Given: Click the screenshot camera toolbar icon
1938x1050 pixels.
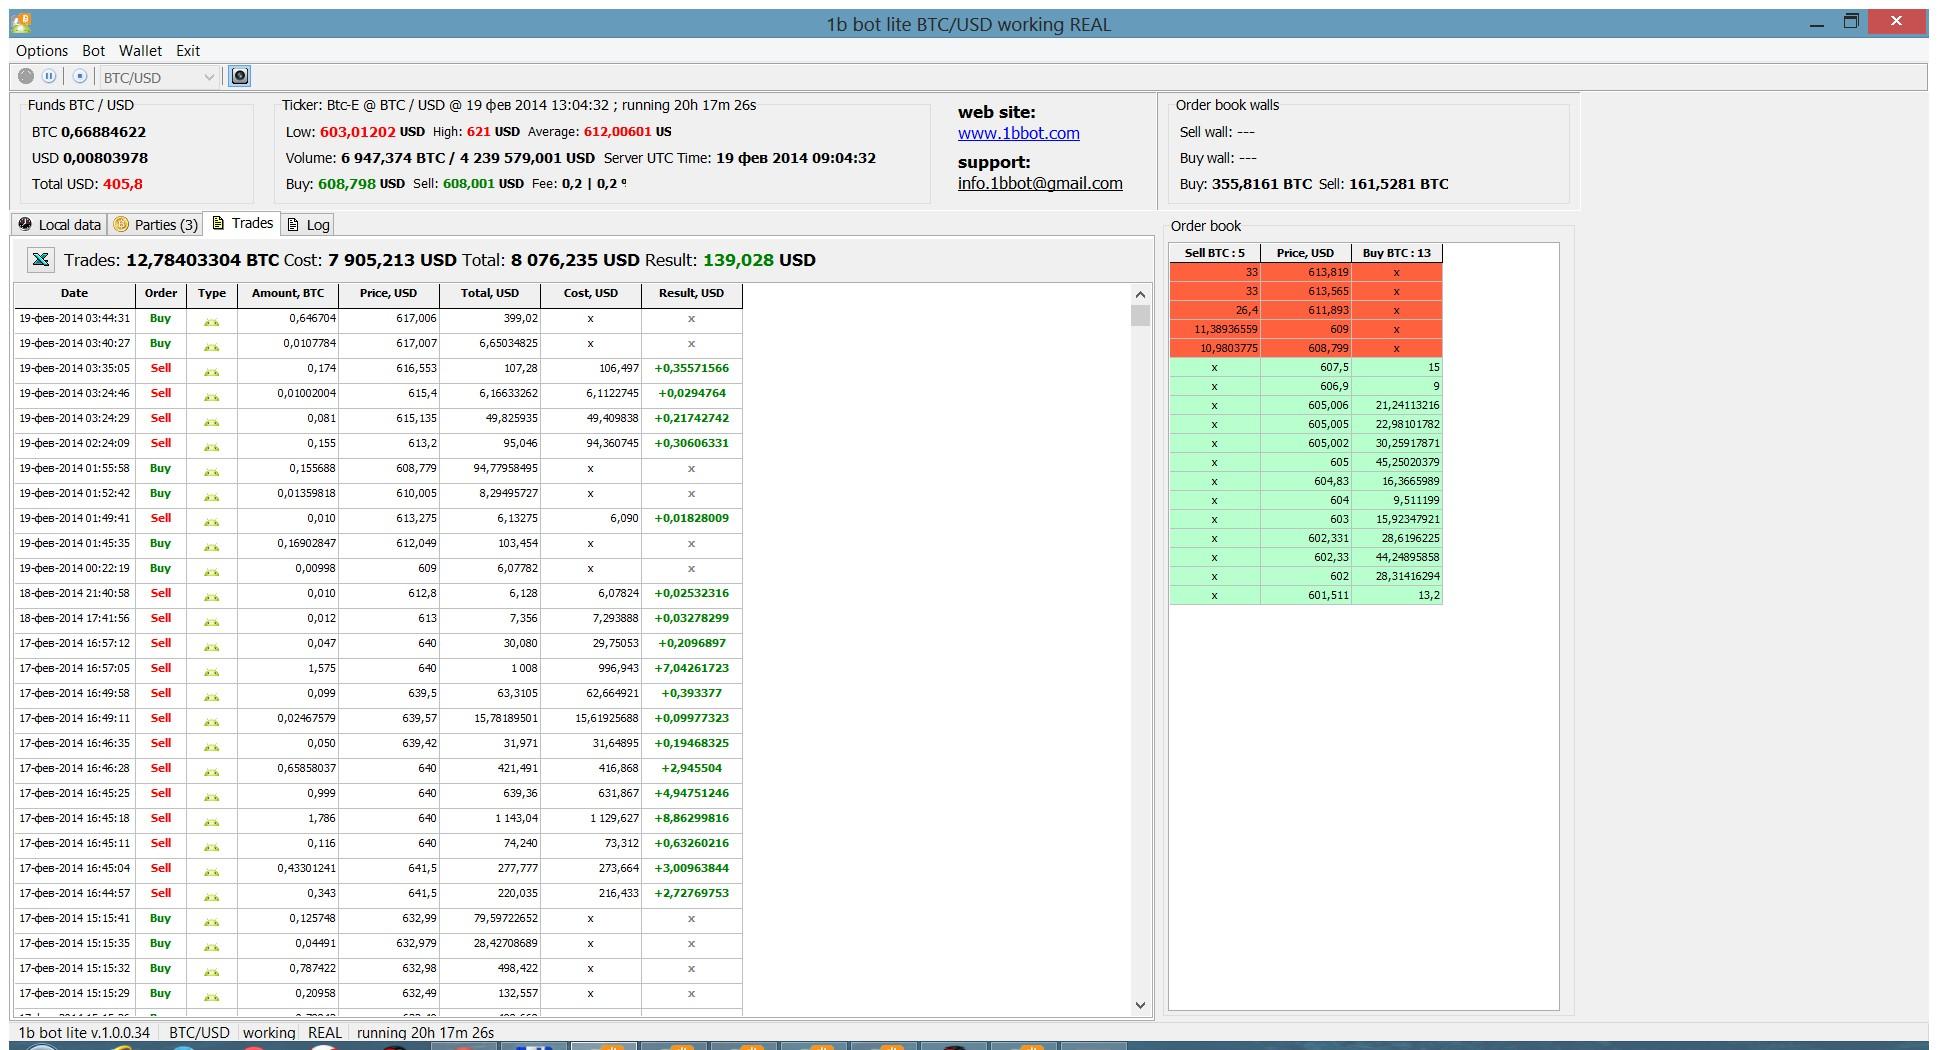Looking at the screenshot, I should pos(239,76).
